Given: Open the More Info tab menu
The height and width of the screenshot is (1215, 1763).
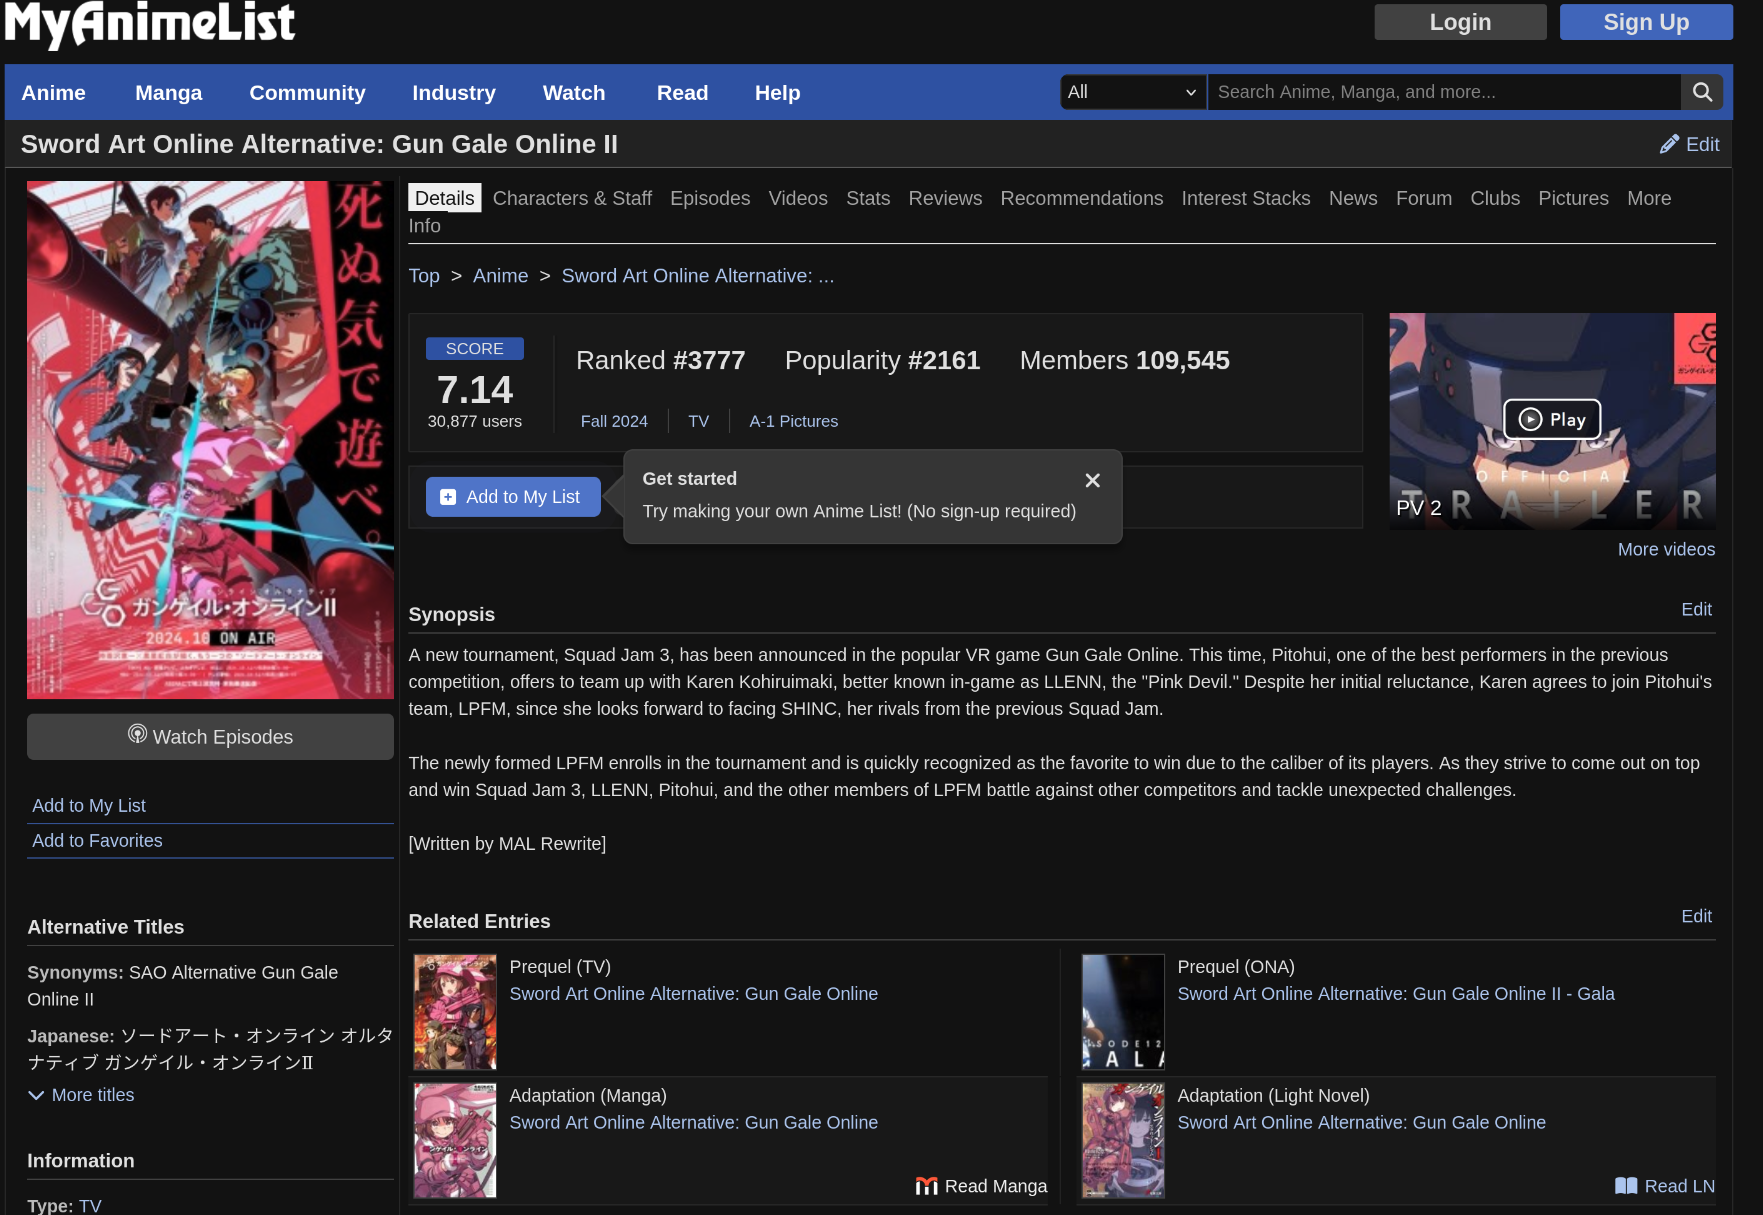Looking at the screenshot, I should coord(1648,198).
